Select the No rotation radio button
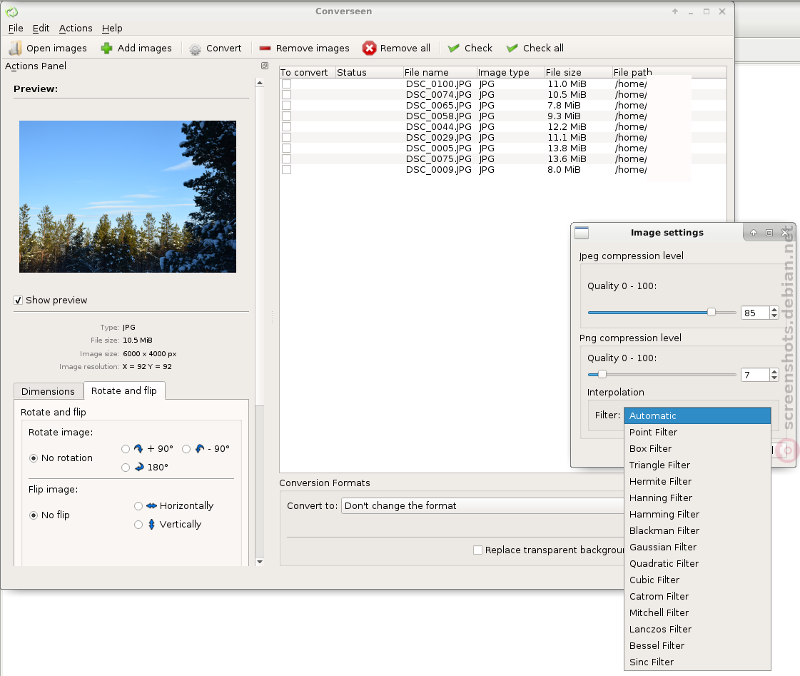The width and height of the screenshot is (800, 676). pyautogui.click(x=34, y=458)
